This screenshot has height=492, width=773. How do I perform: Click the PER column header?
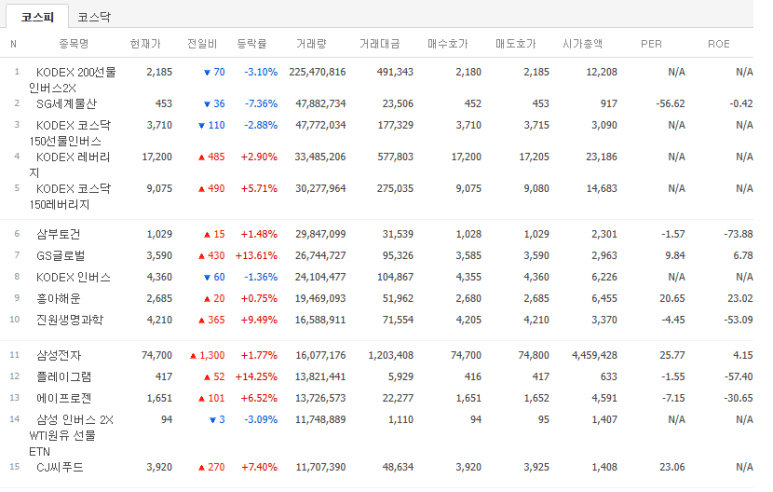pos(651,44)
